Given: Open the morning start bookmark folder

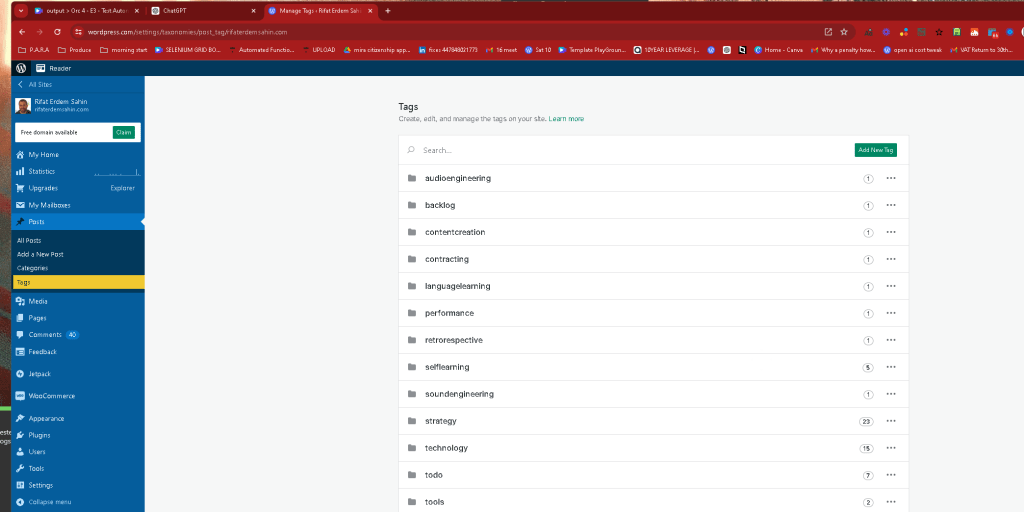Looking at the screenshot, I should click(x=123, y=50).
